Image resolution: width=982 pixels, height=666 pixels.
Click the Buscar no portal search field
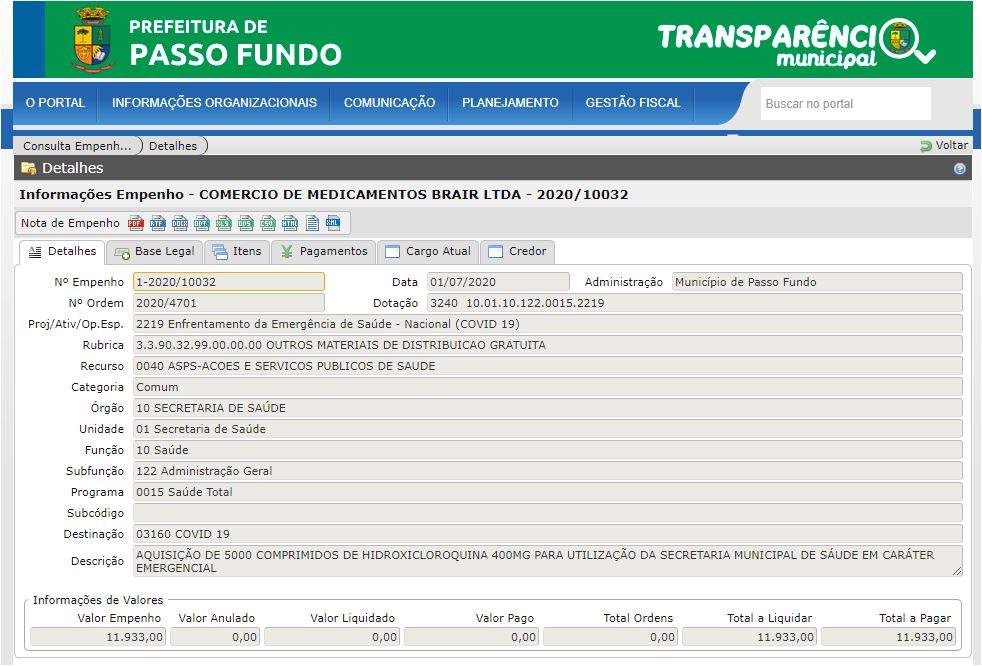pyautogui.click(x=844, y=104)
